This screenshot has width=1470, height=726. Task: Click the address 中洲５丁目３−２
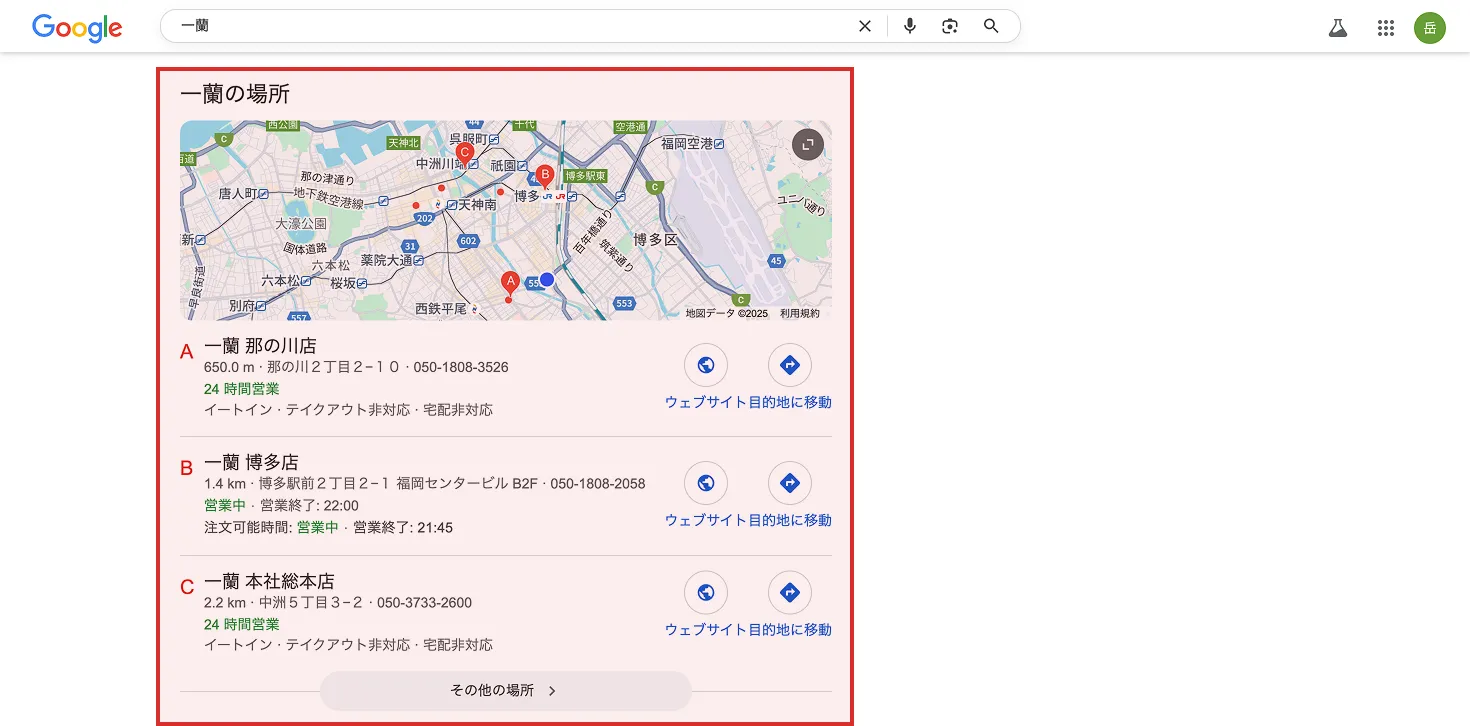click(313, 603)
